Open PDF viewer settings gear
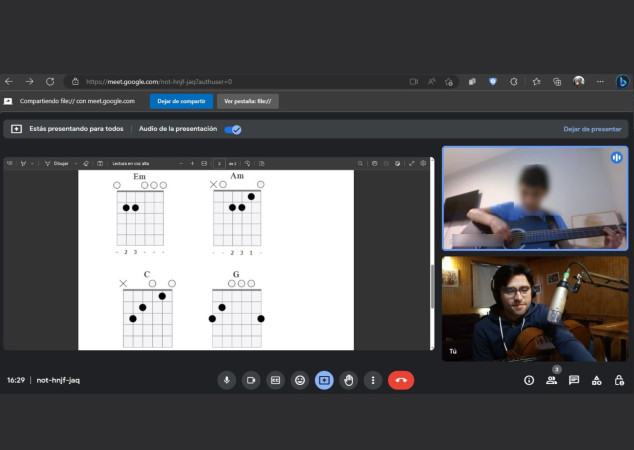The width and height of the screenshot is (634, 450). [423, 163]
